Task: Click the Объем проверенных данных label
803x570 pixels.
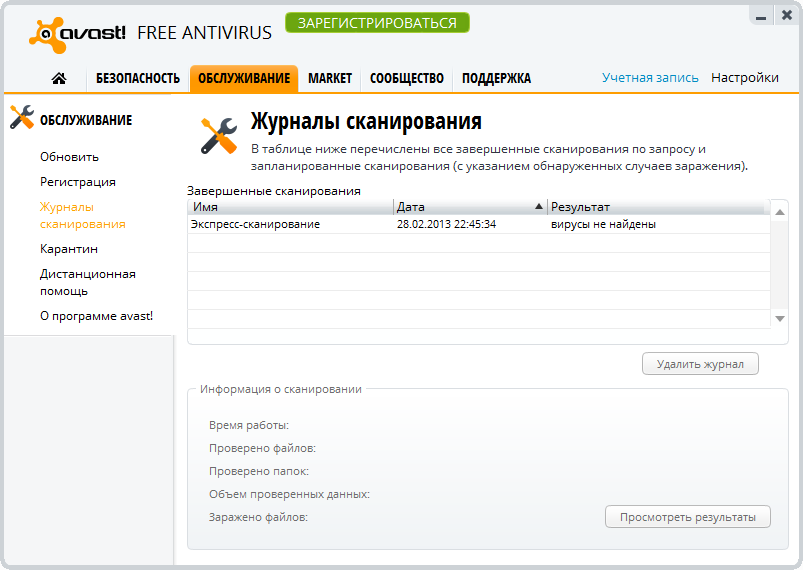Action: click(x=289, y=495)
